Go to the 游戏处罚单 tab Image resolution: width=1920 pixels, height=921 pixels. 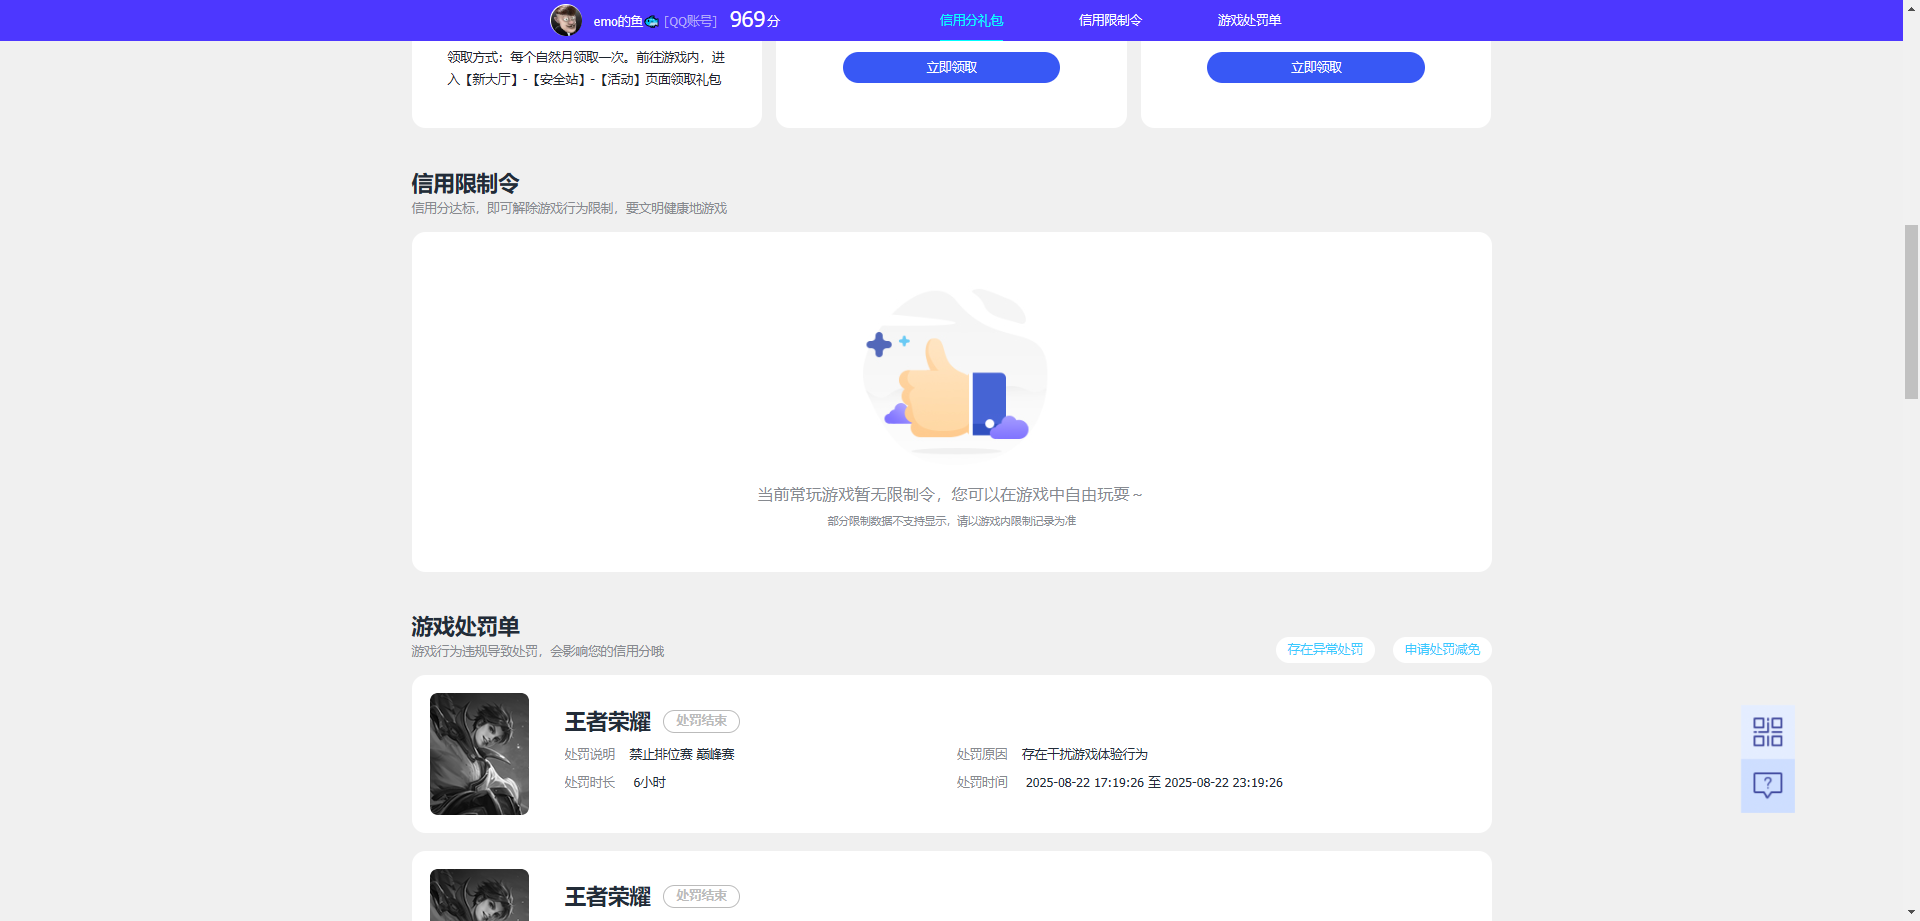(1249, 19)
